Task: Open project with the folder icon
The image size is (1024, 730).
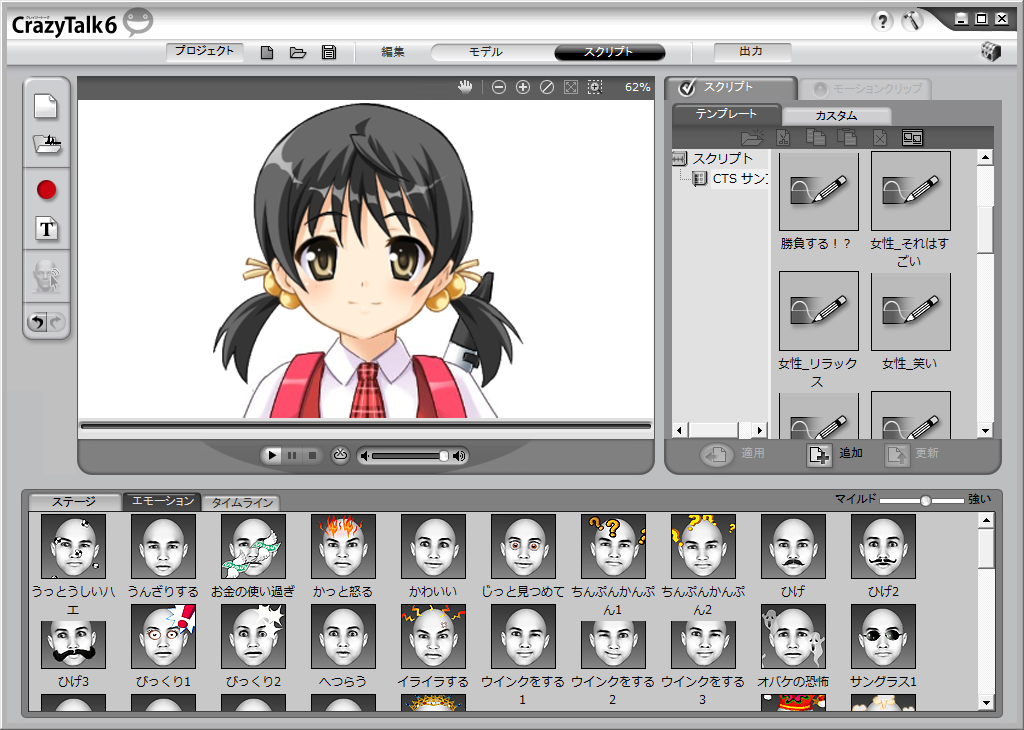Action: [298, 52]
